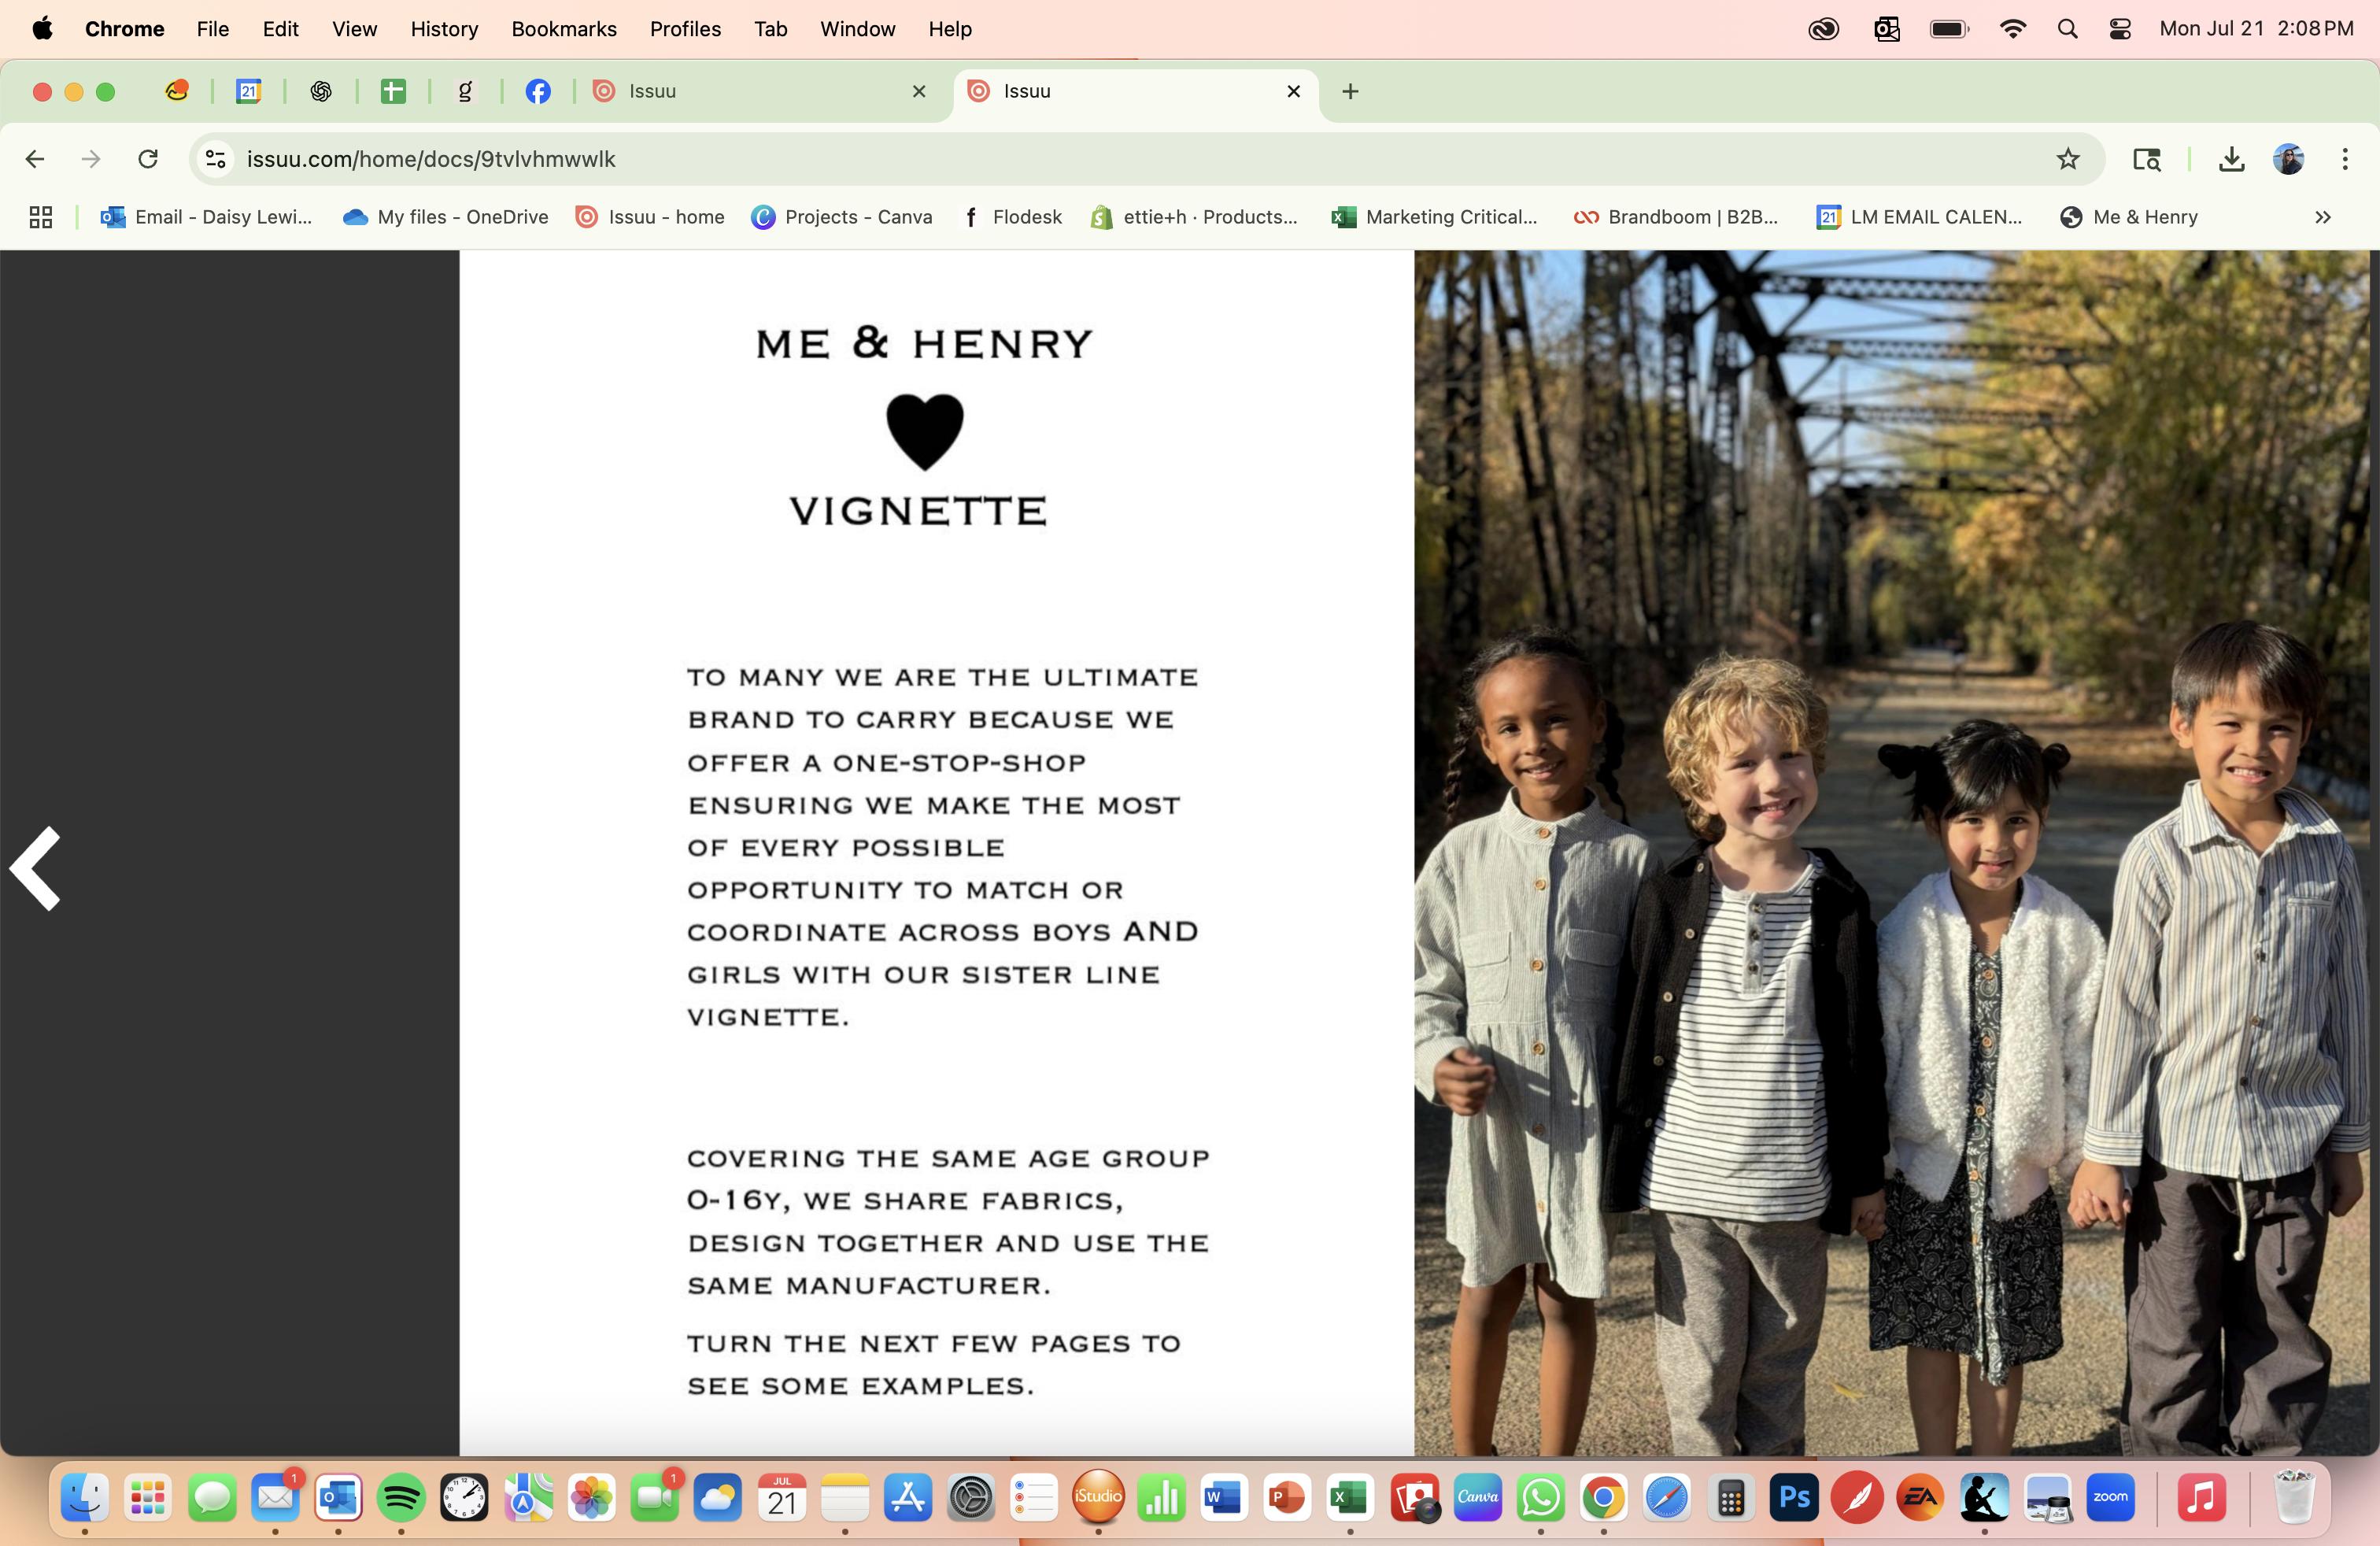Open the Facebook pinned tab
The height and width of the screenshot is (1546, 2380).
(x=538, y=91)
